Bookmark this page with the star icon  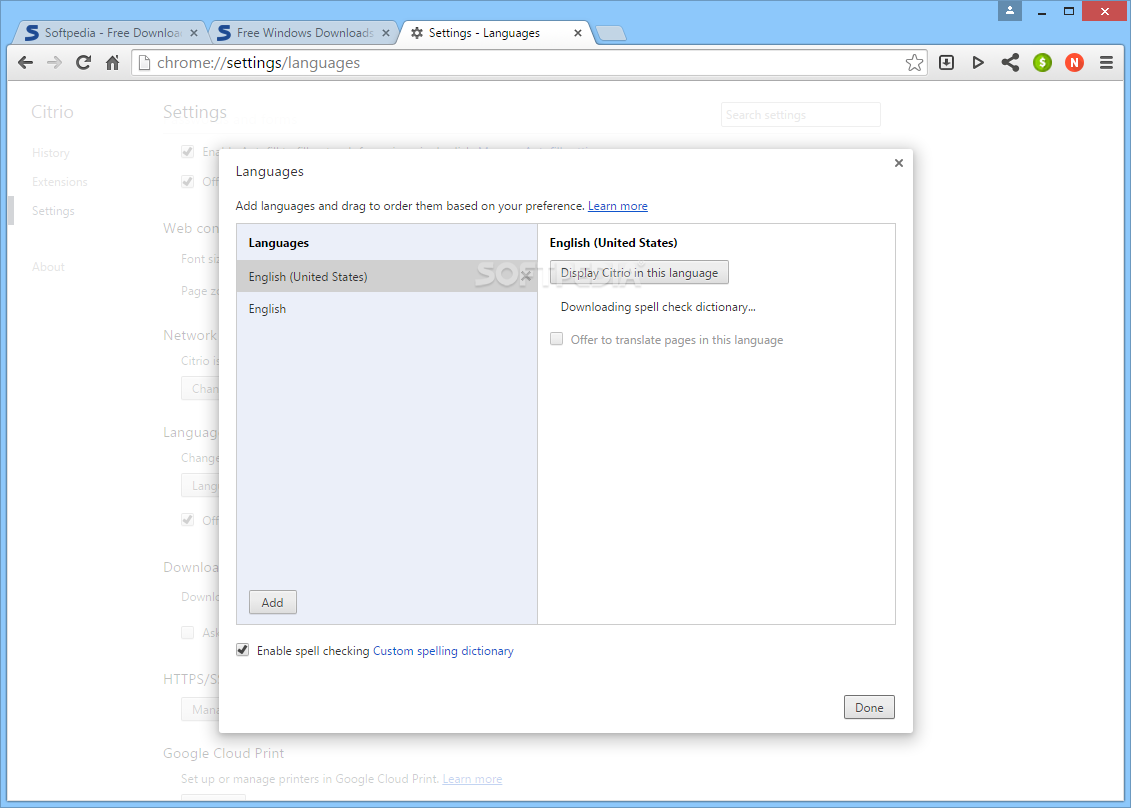point(914,63)
